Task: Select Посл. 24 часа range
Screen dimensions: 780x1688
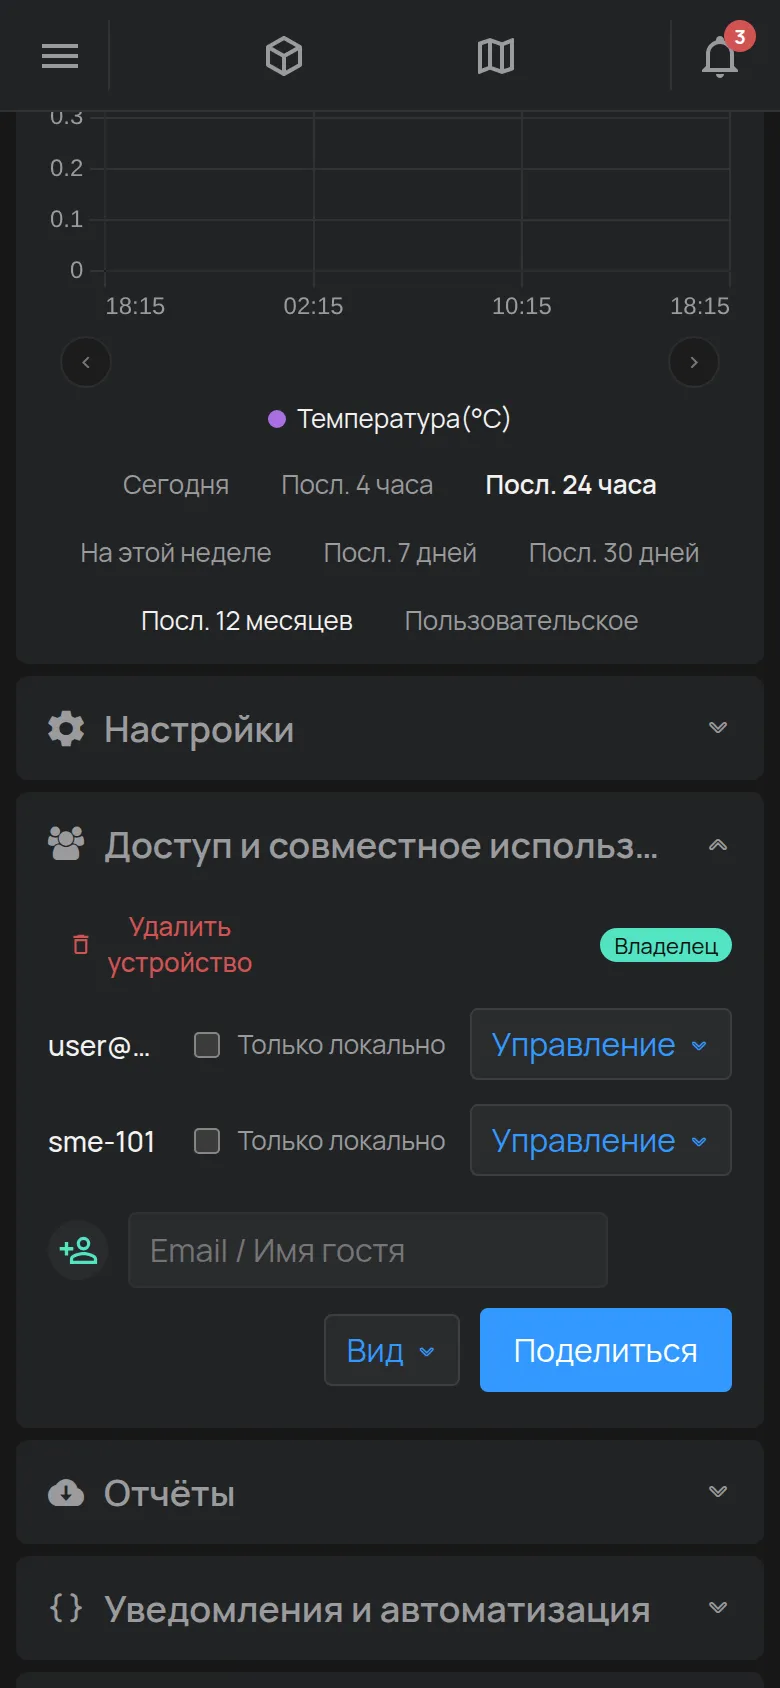Action: (x=571, y=485)
